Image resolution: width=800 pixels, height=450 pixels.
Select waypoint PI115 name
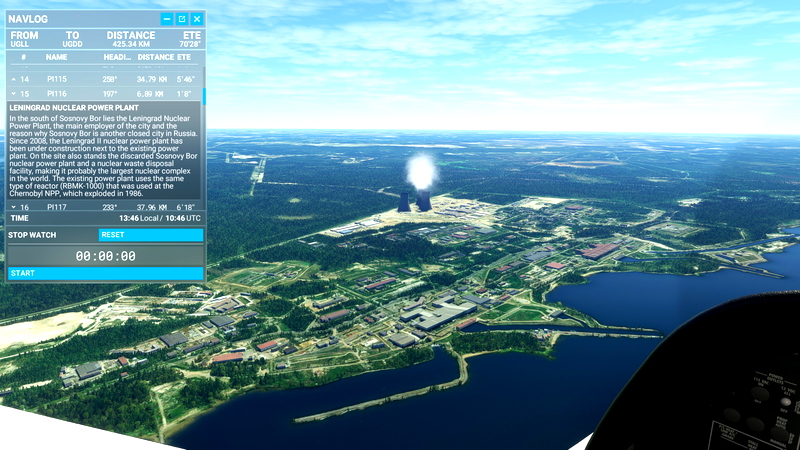57,79
